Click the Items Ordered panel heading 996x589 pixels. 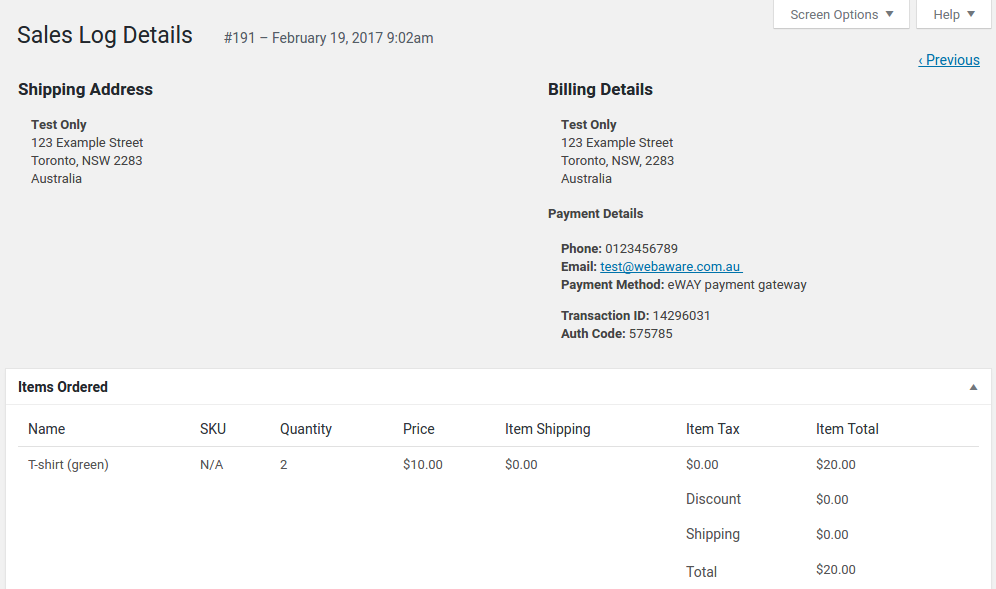63,387
